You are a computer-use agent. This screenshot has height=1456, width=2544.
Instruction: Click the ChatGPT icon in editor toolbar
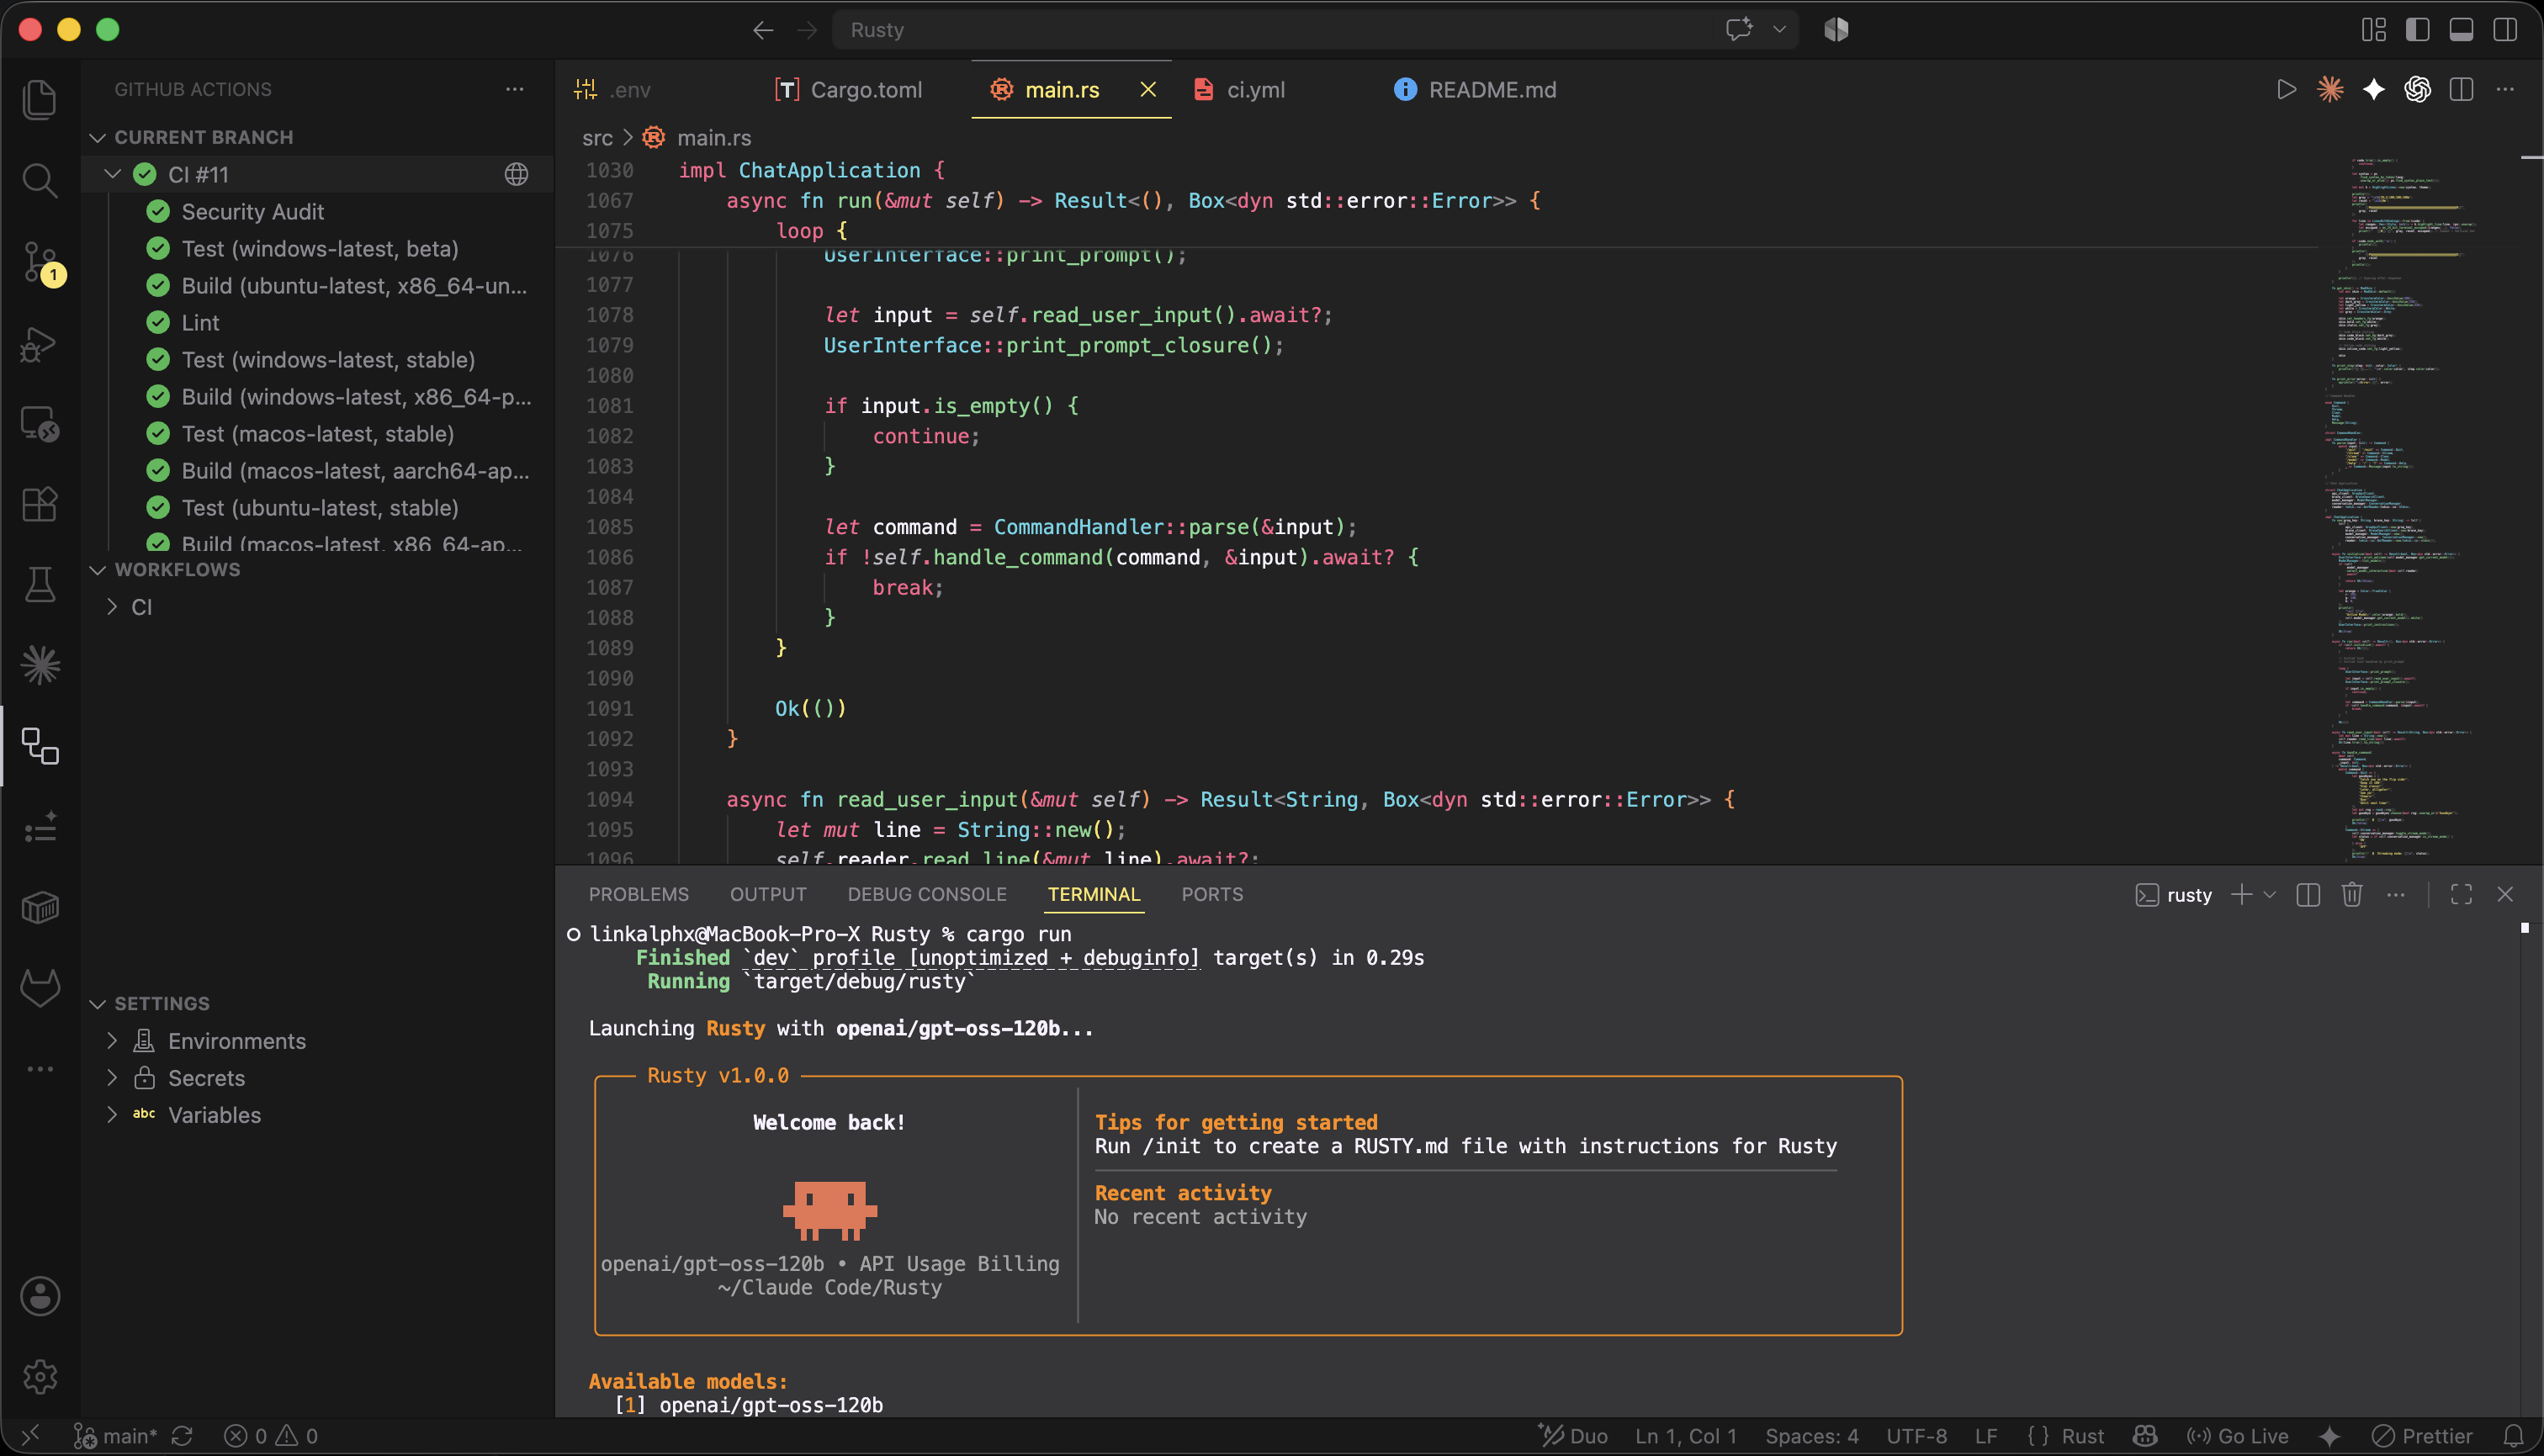(x=2418, y=90)
